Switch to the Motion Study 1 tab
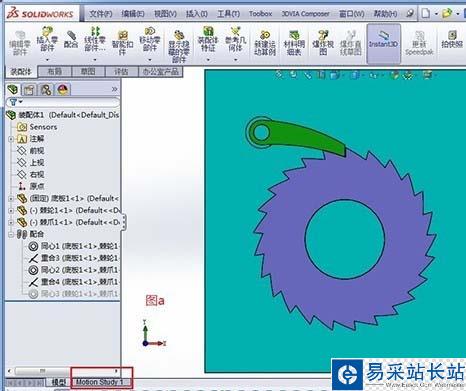 (x=99, y=382)
